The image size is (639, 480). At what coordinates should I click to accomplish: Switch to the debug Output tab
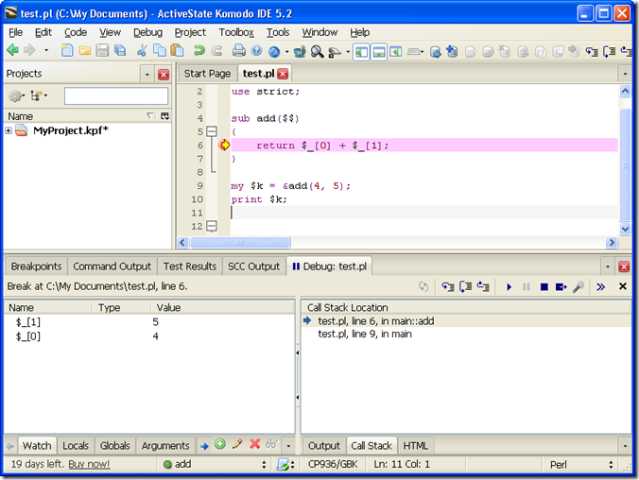[x=324, y=446]
